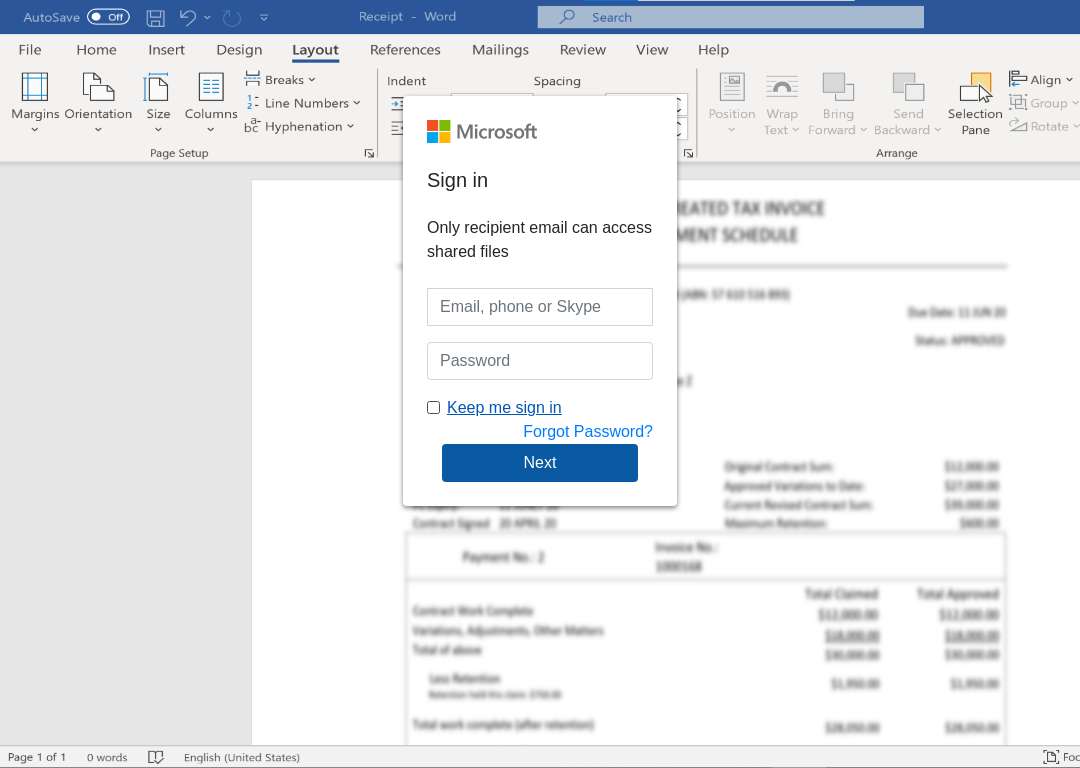Switch to the Home tab
This screenshot has height=768, width=1080.
[x=96, y=50]
